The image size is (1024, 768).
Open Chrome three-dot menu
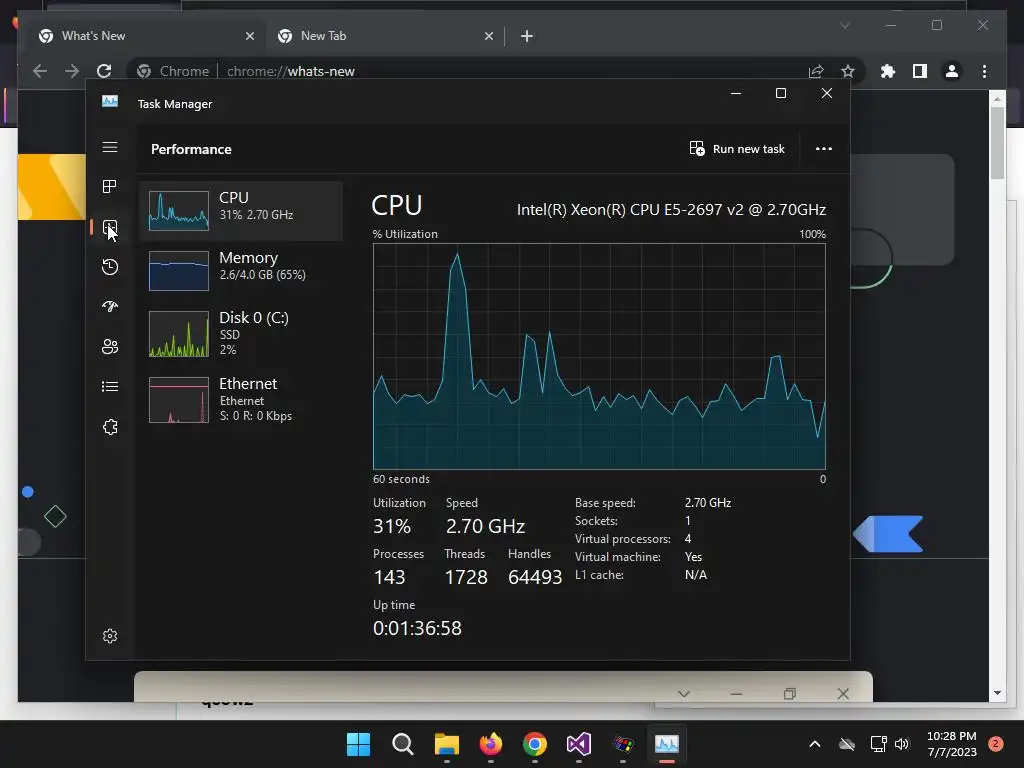984,71
